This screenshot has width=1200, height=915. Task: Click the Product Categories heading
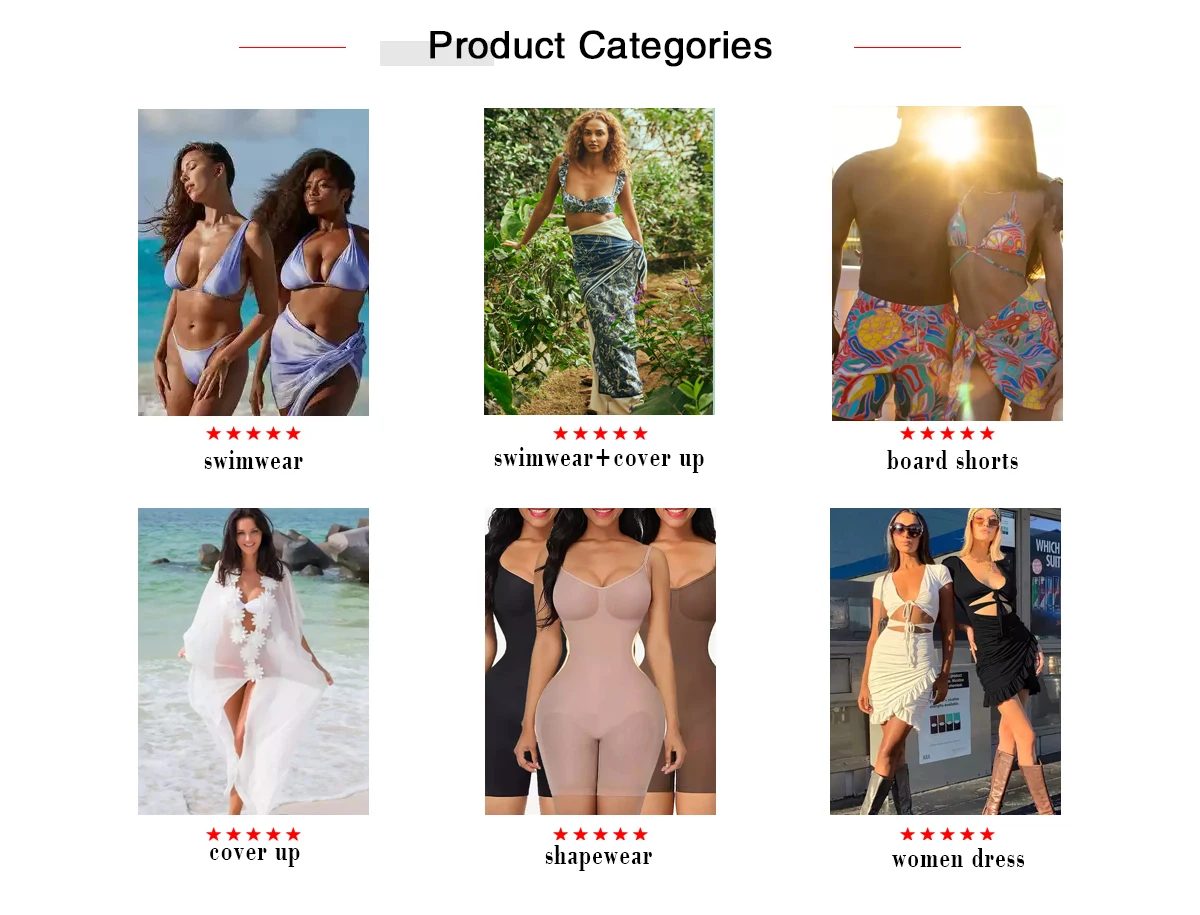pos(600,46)
